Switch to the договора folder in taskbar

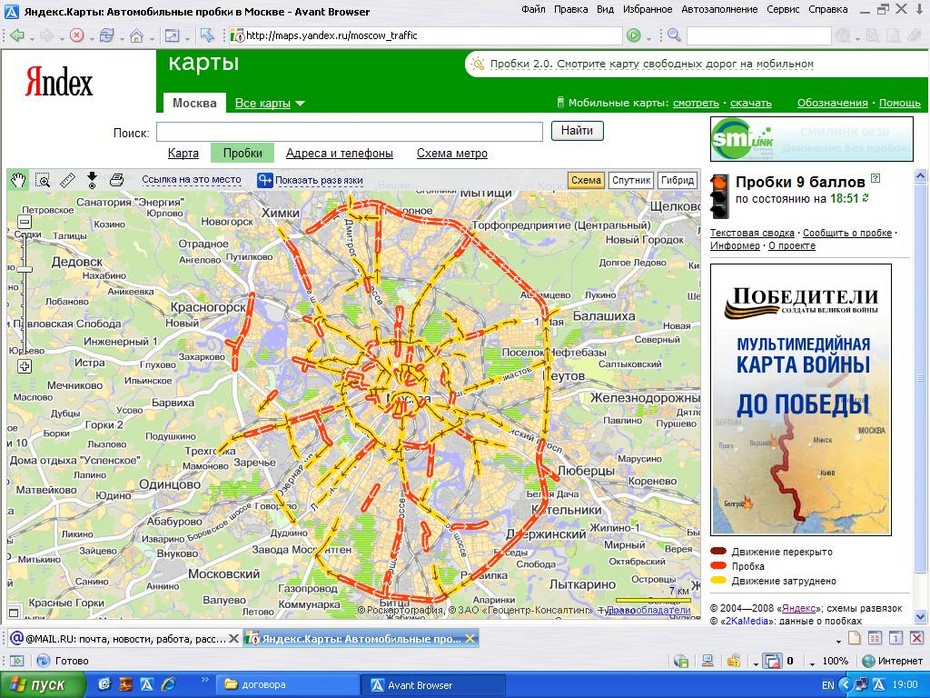coord(287,684)
